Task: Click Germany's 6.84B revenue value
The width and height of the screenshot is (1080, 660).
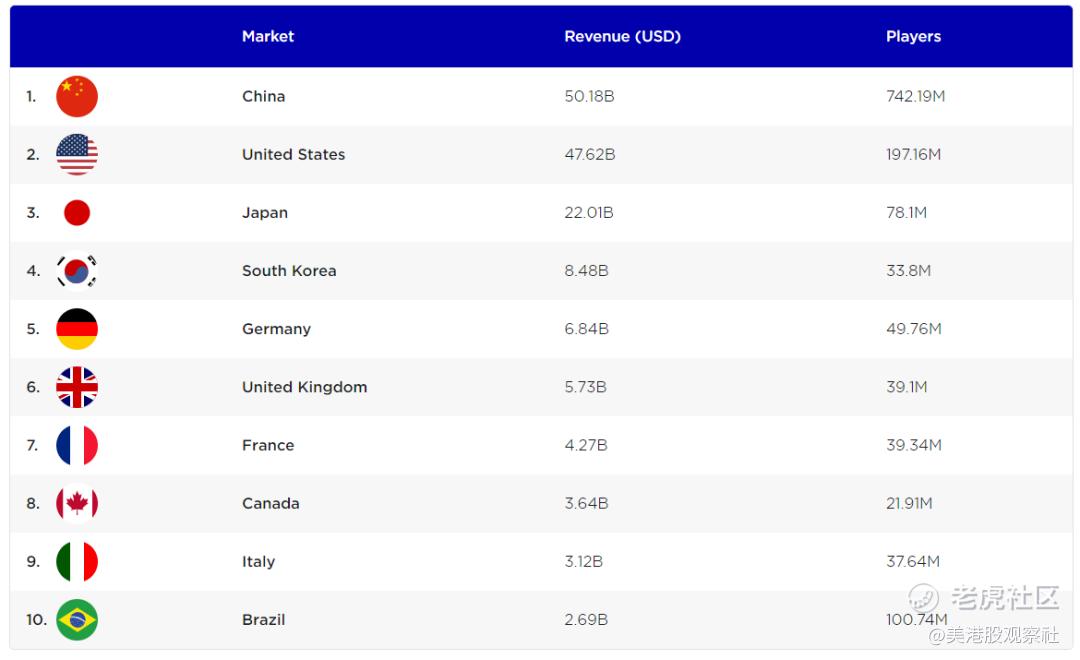Action: [586, 329]
